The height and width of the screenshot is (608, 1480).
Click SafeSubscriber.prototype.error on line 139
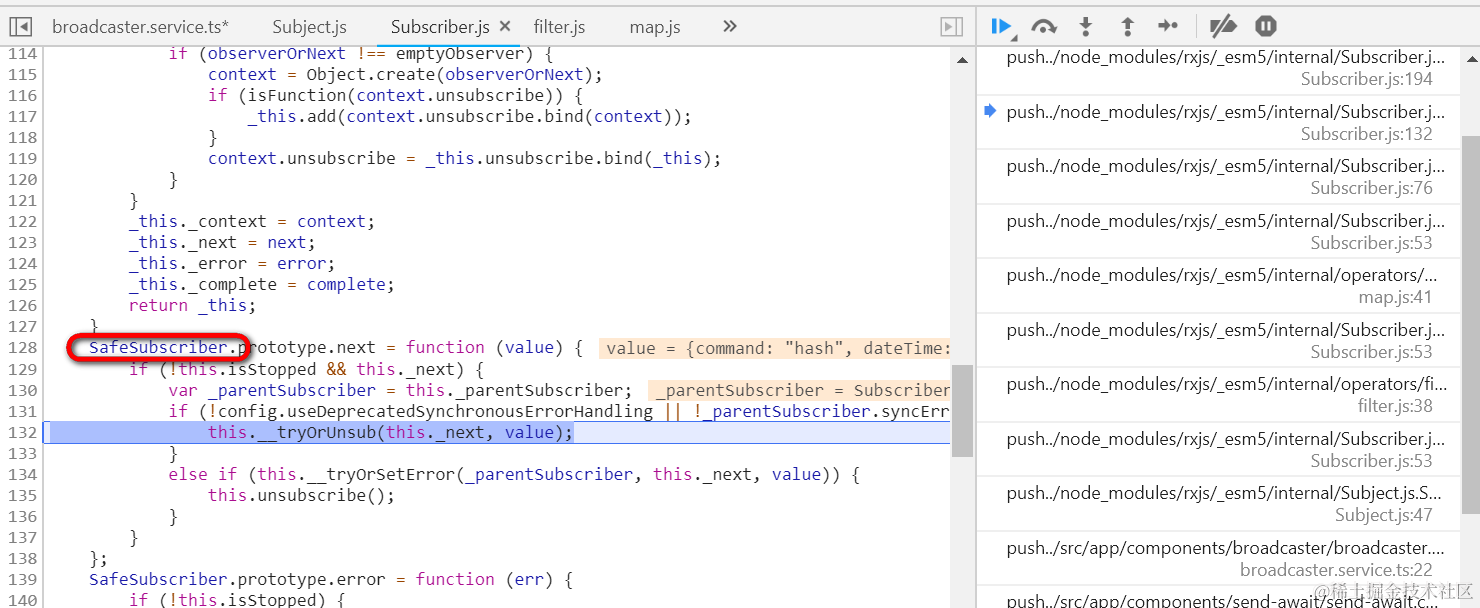[x=247, y=580]
